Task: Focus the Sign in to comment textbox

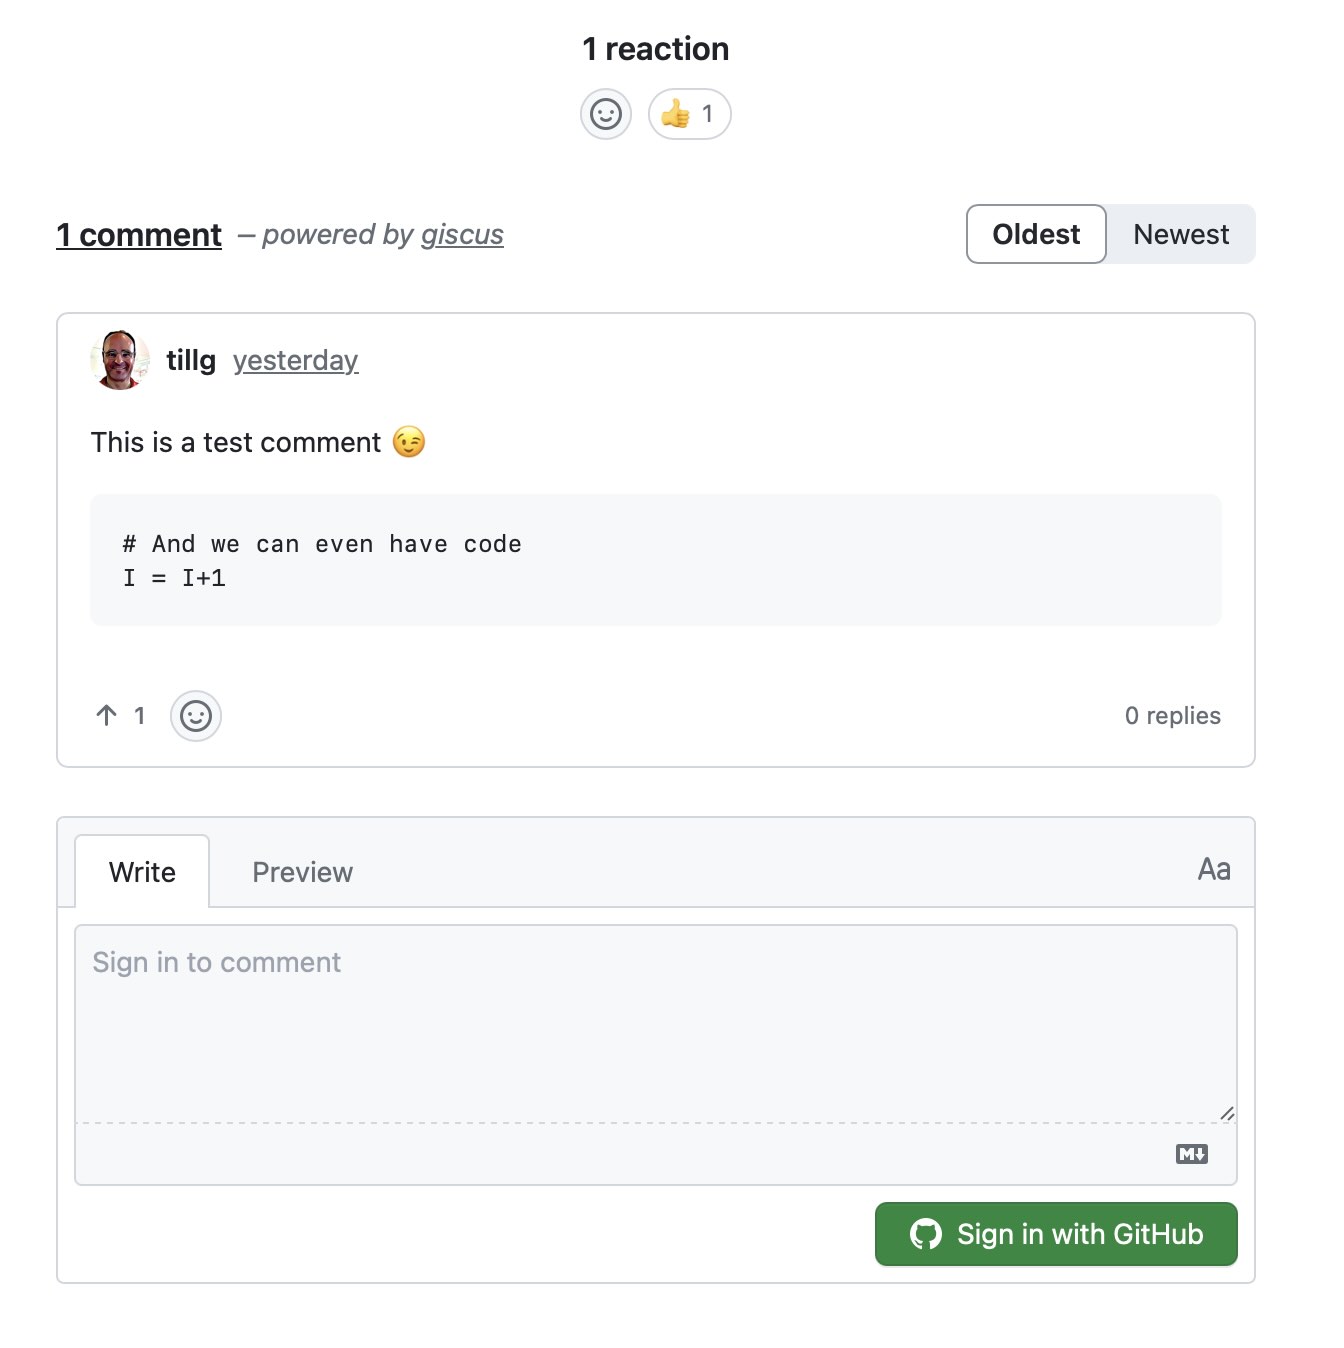Action: (655, 1022)
